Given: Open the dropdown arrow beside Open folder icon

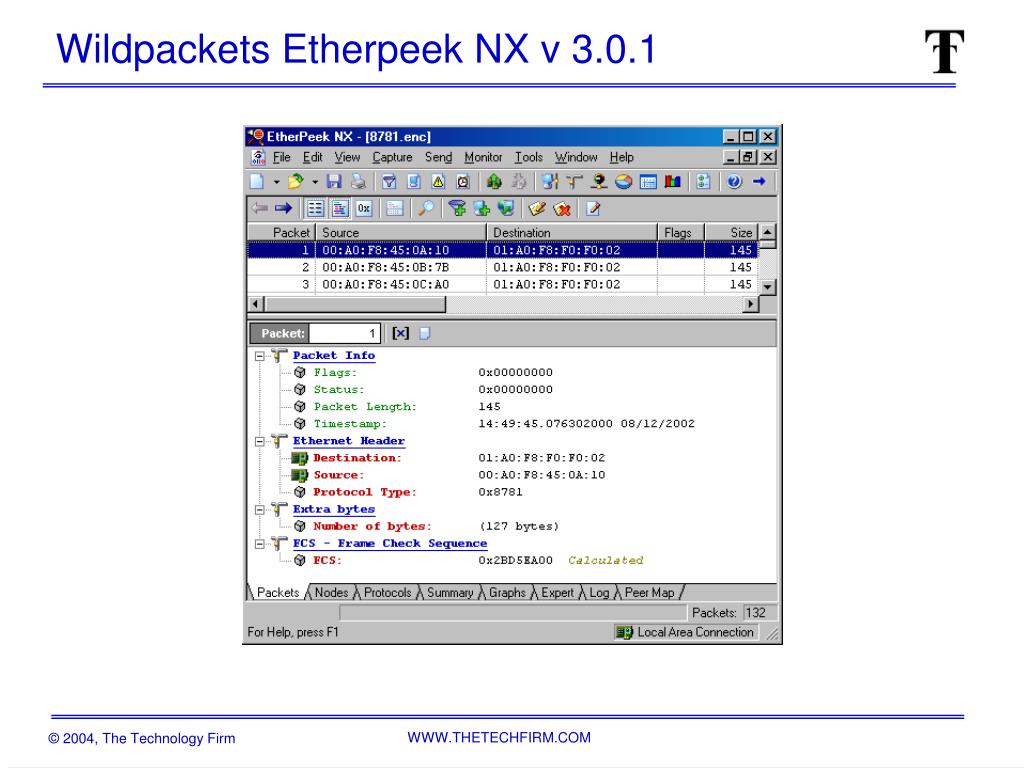Looking at the screenshot, I should pos(314,182).
